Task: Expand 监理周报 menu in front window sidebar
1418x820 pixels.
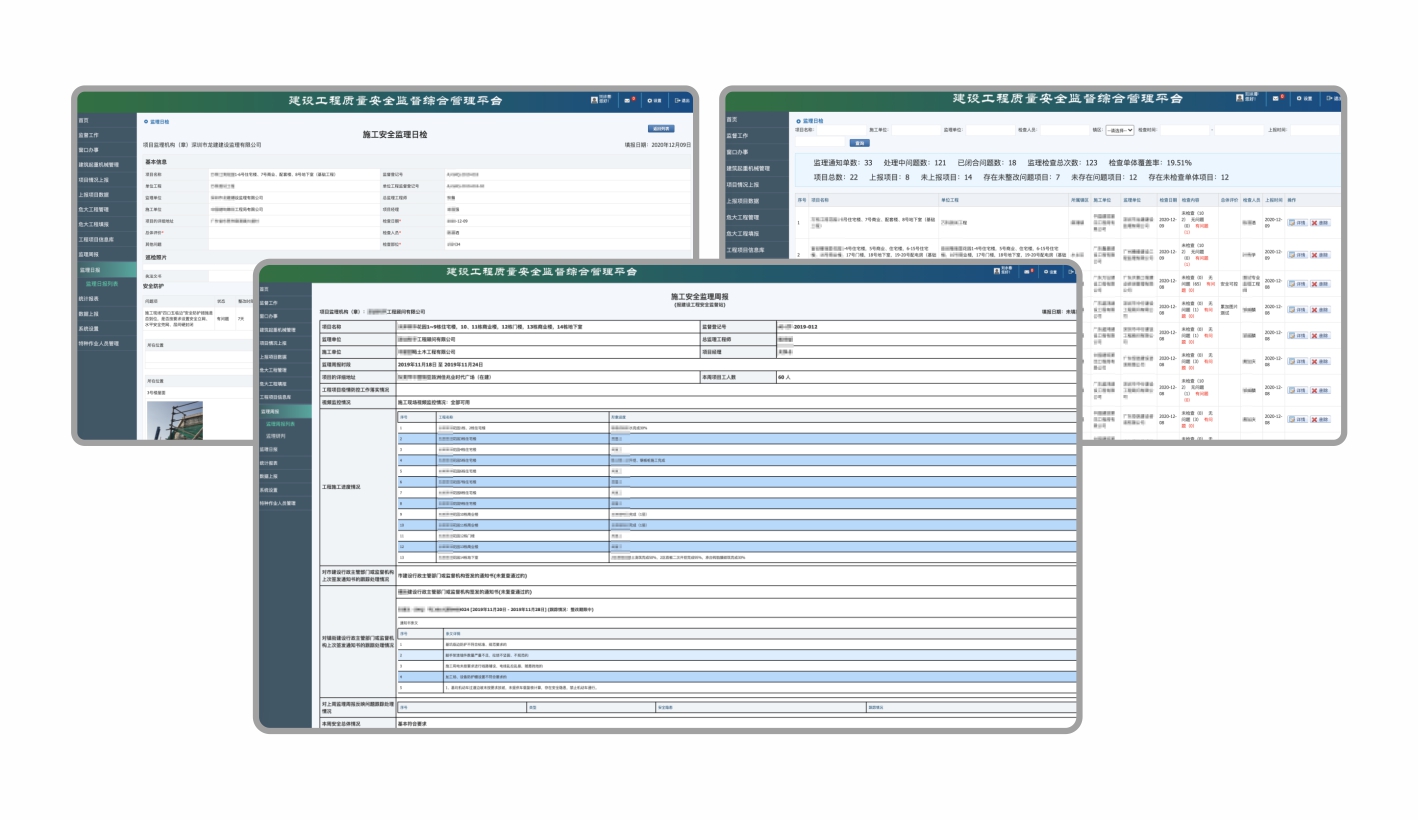Action: pyautogui.click(x=271, y=411)
